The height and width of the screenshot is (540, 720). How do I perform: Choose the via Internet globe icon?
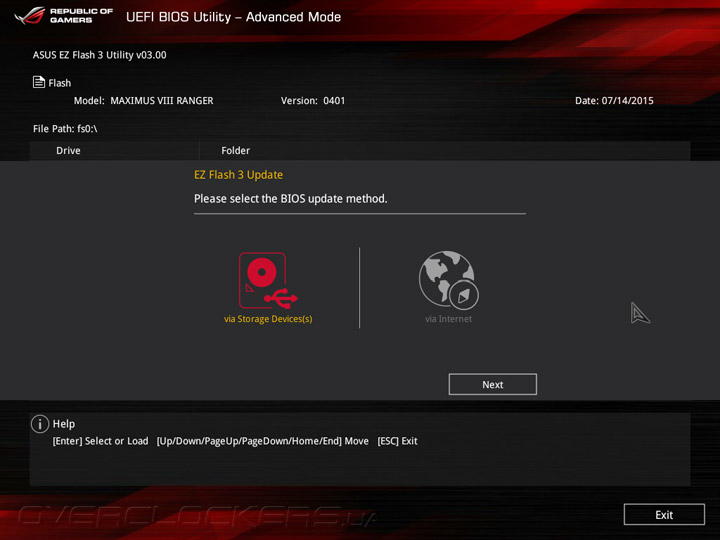coord(449,279)
